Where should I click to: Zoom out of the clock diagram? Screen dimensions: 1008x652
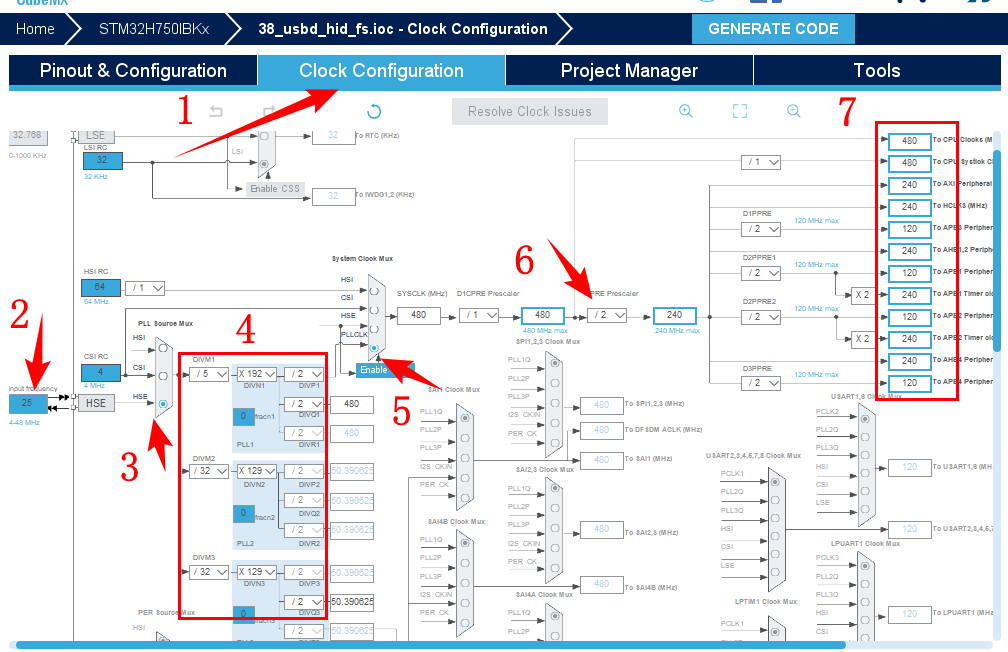pyautogui.click(x=793, y=112)
